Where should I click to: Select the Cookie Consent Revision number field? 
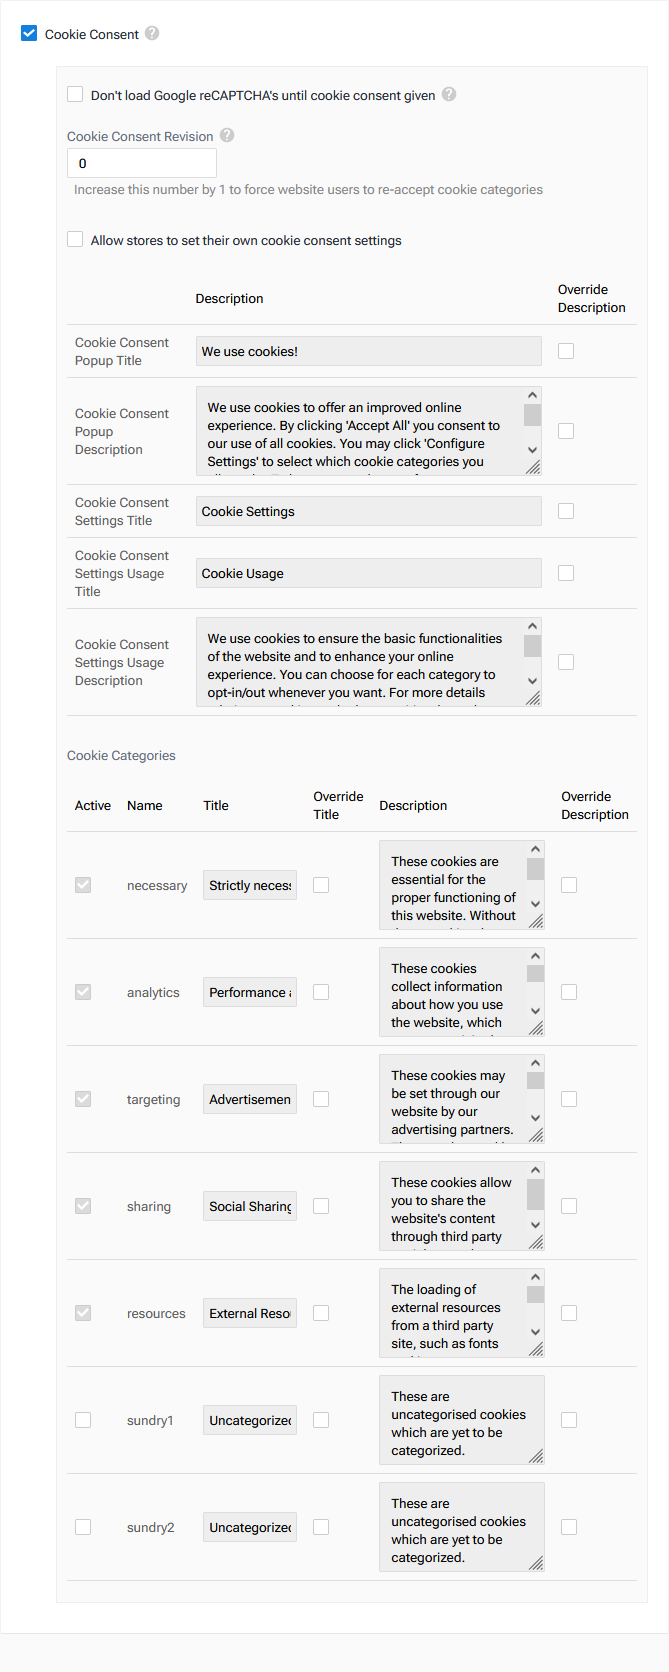click(141, 162)
